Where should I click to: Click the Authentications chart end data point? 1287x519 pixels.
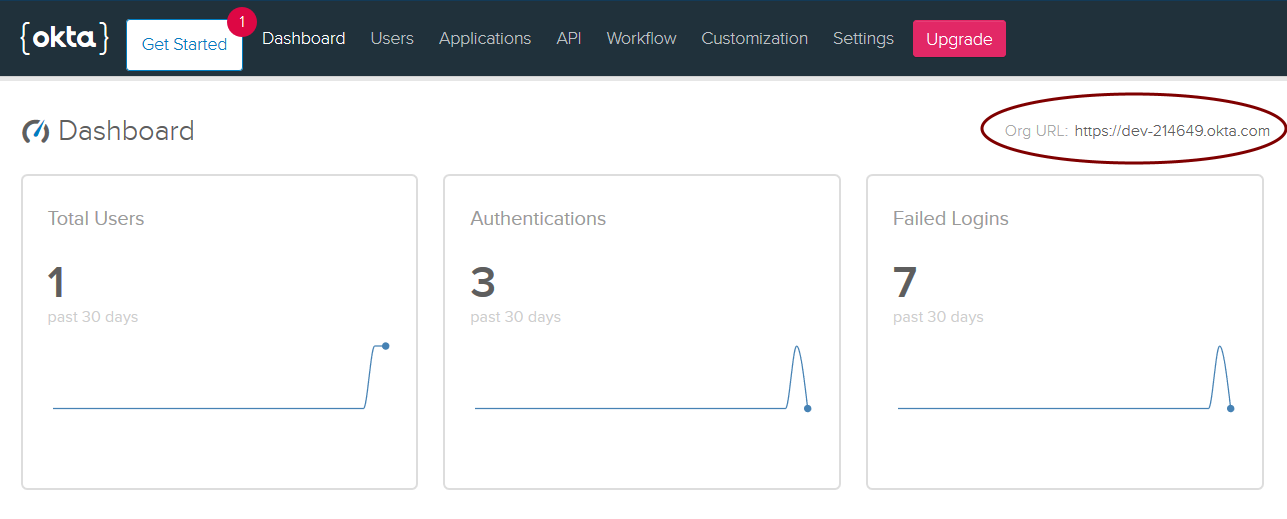click(807, 408)
